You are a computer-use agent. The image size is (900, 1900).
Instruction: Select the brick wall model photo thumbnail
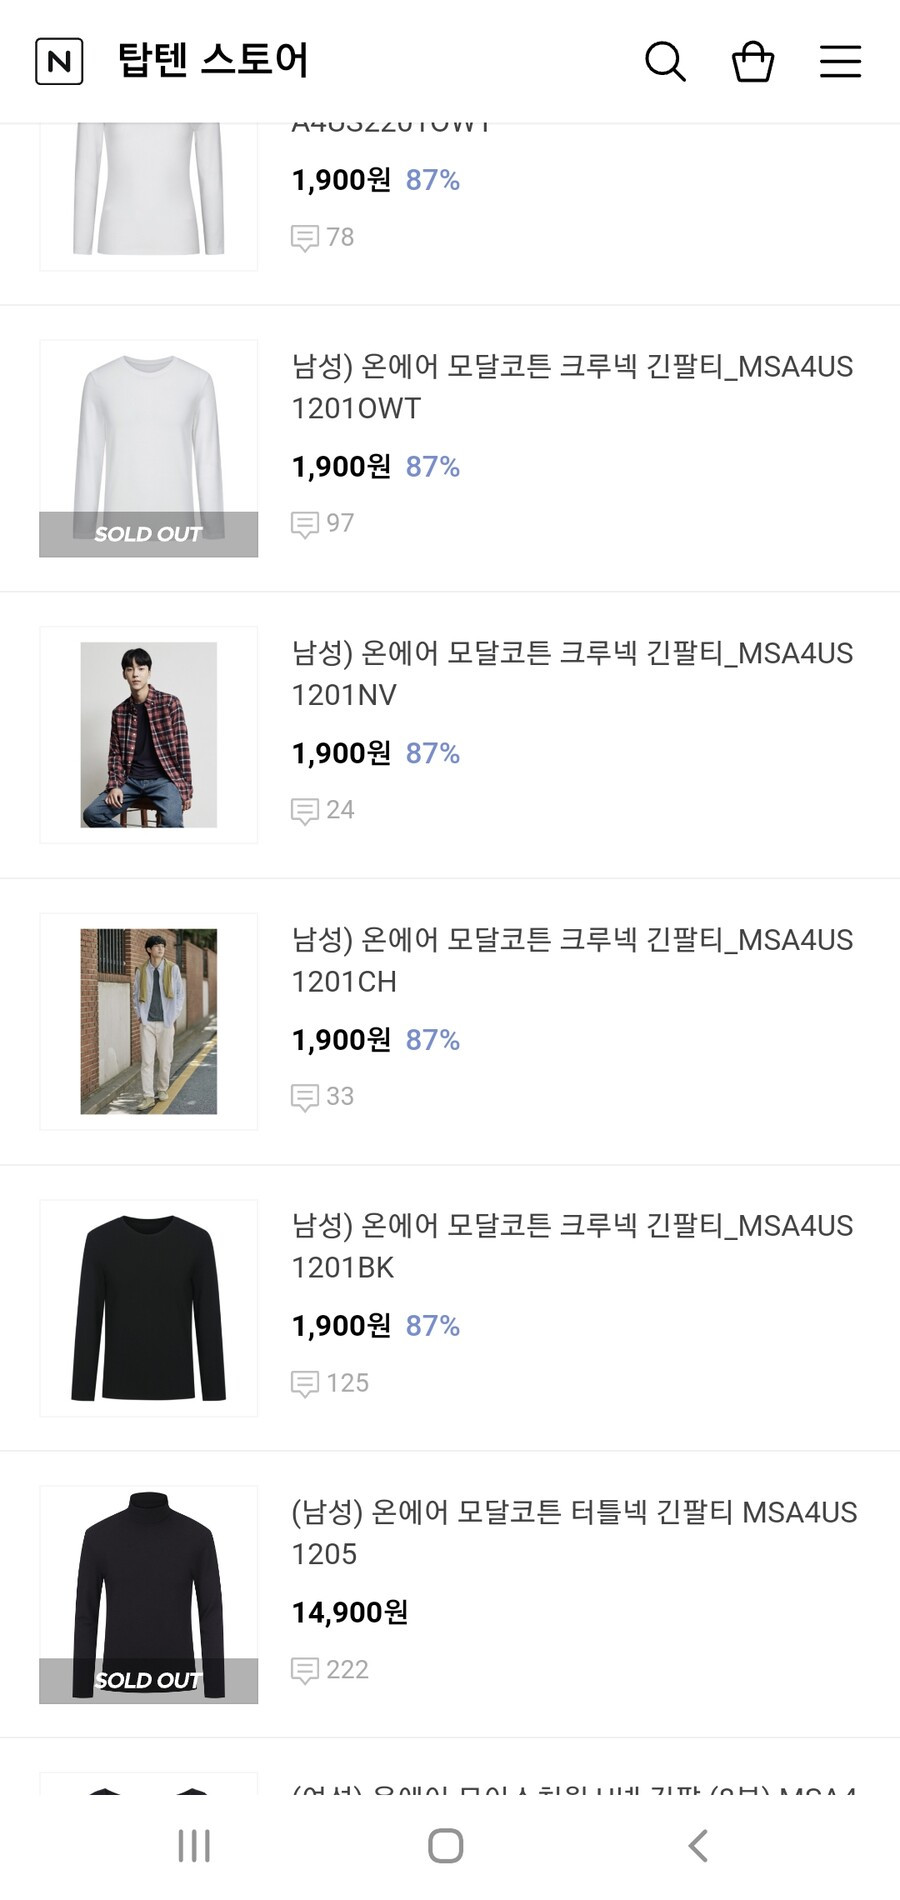point(148,1021)
